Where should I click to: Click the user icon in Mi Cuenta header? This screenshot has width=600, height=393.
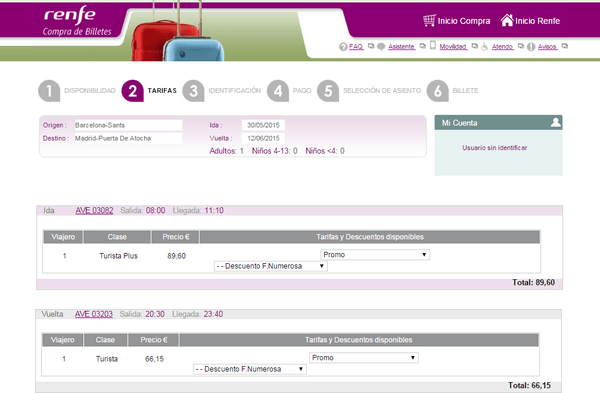click(555, 122)
